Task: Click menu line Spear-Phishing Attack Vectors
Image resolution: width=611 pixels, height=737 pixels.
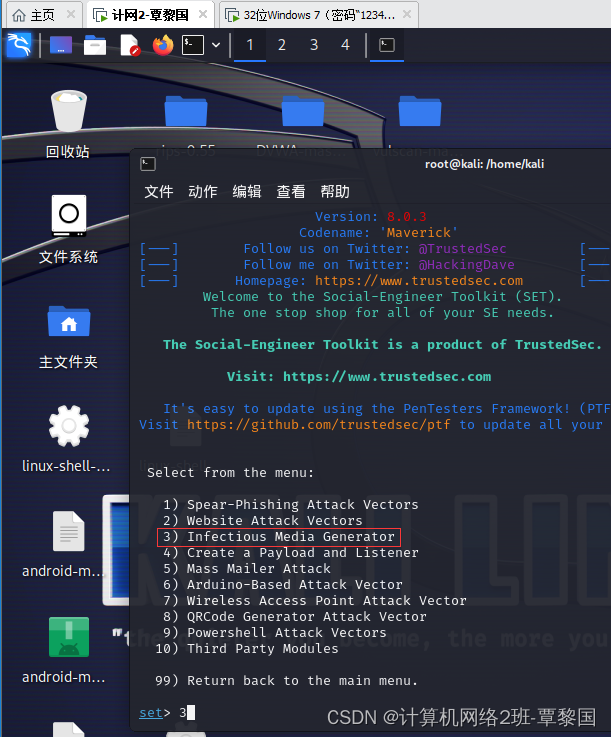Action: point(290,504)
